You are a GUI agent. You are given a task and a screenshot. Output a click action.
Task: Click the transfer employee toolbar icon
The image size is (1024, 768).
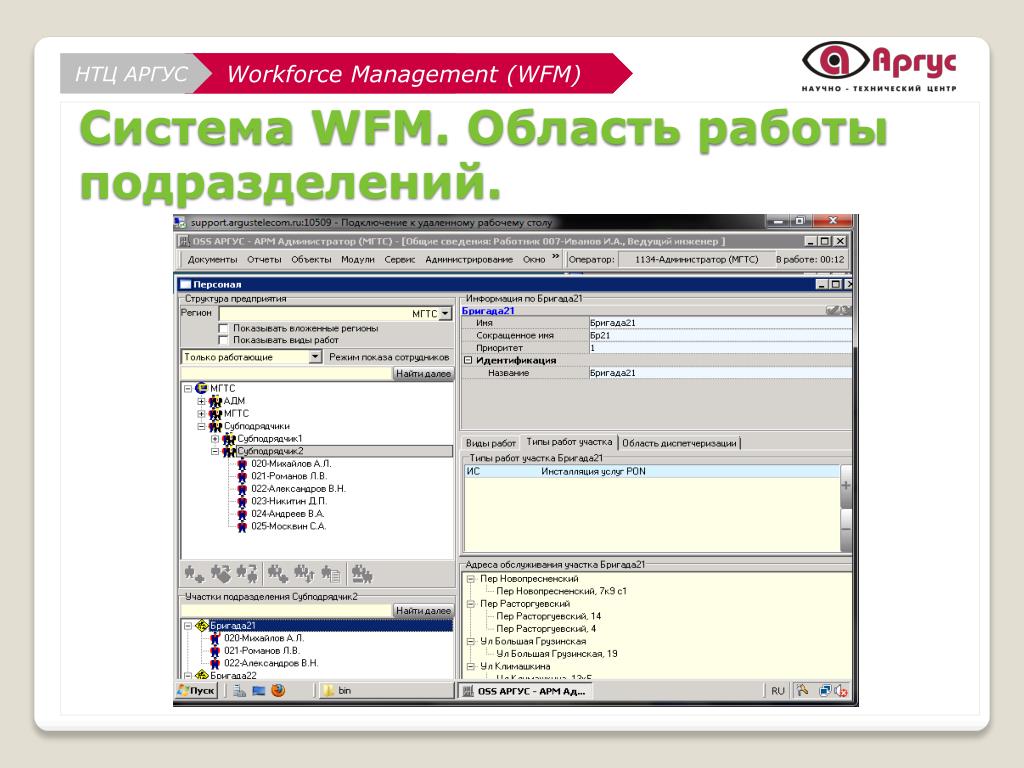[247, 574]
